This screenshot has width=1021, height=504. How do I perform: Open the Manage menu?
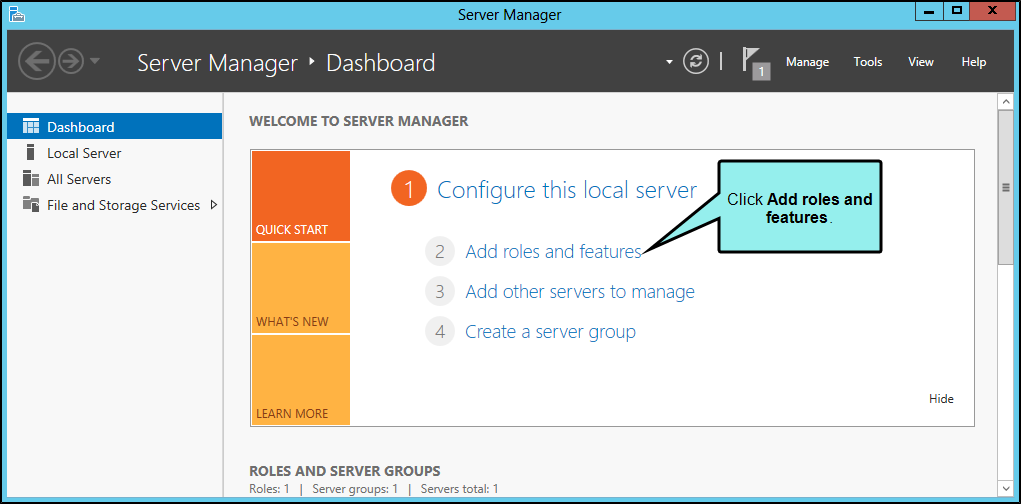pos(807,62)
